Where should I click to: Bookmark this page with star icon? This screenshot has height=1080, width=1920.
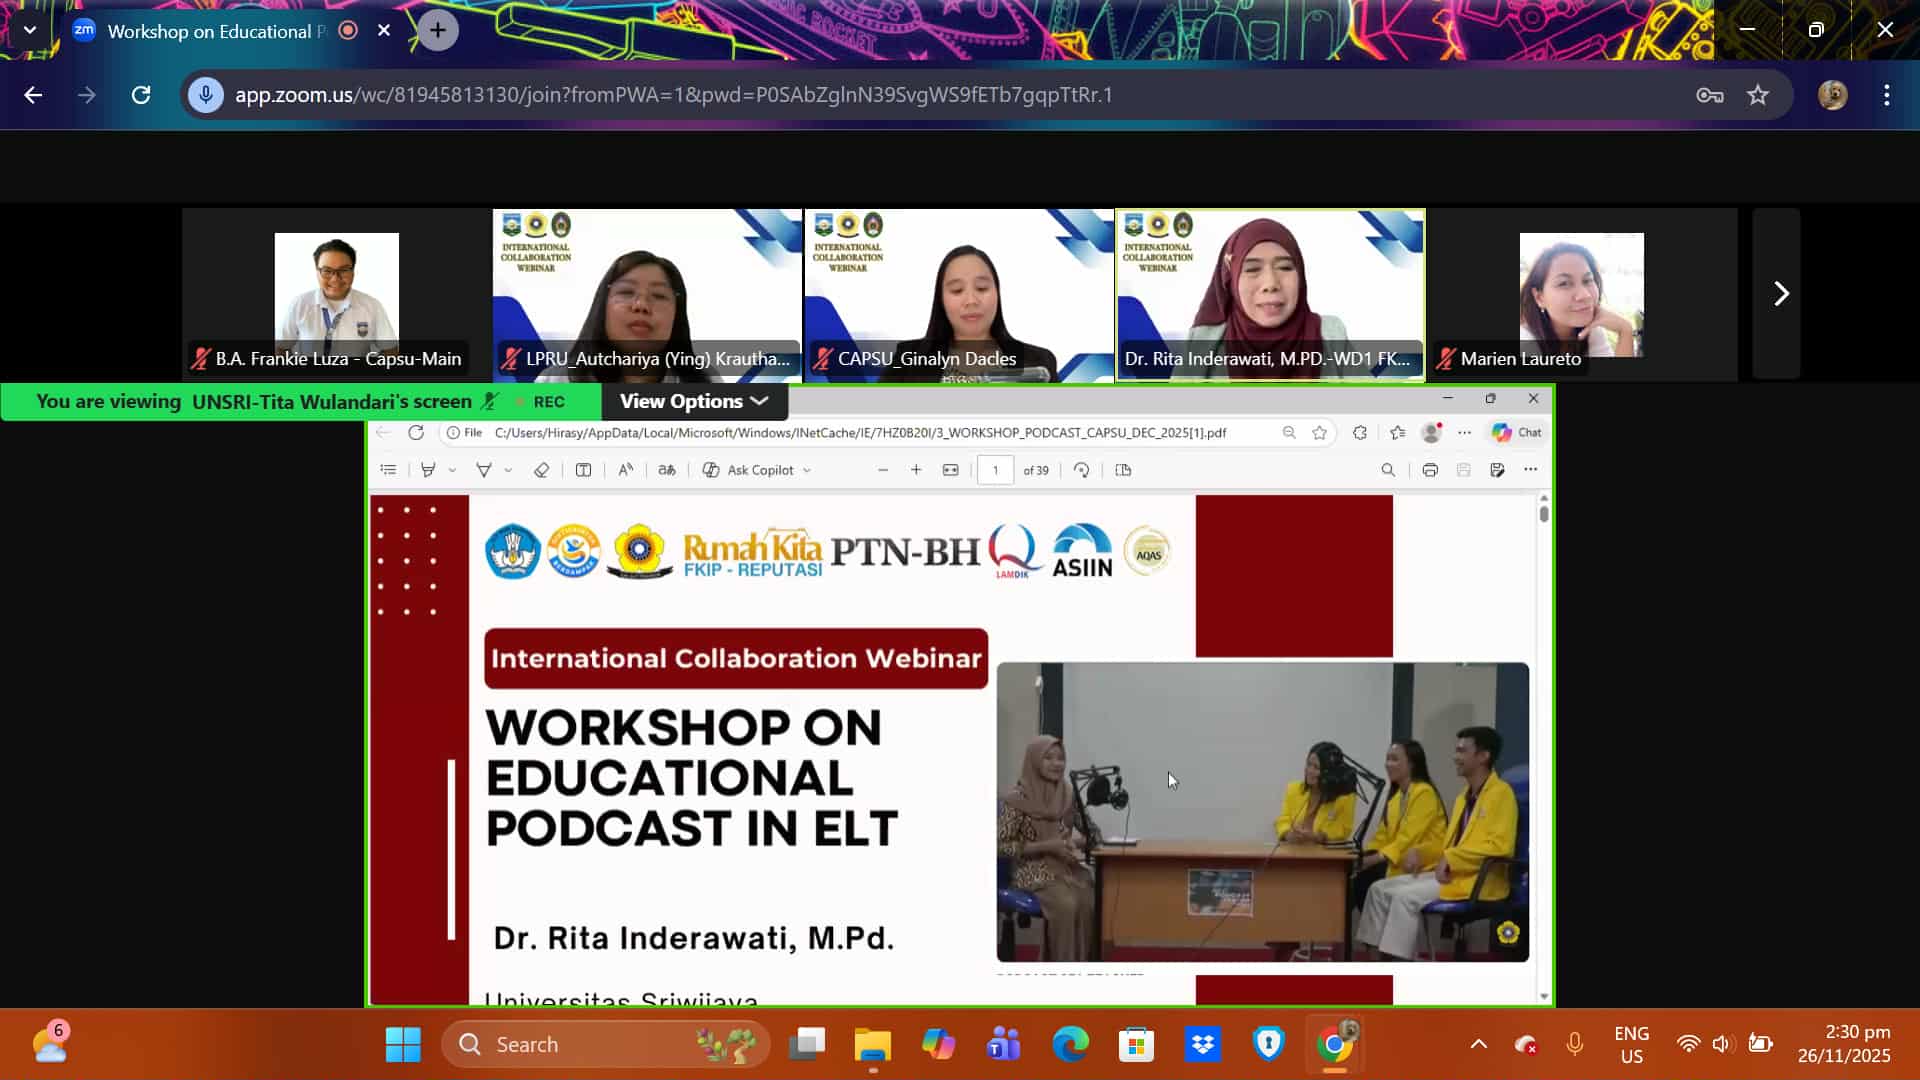[x=1758, y=95]
